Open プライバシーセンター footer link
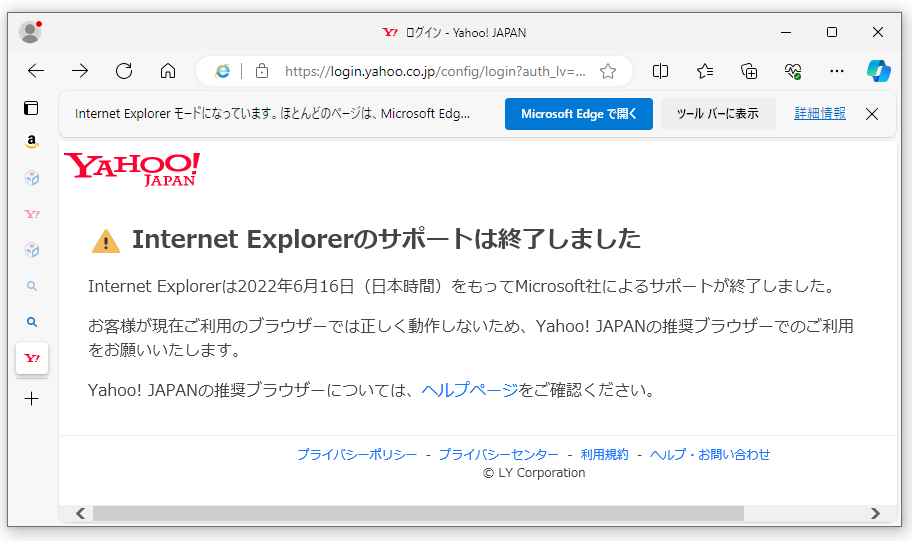This screenshot has width=912, height=541. click(x=498, y=454)
